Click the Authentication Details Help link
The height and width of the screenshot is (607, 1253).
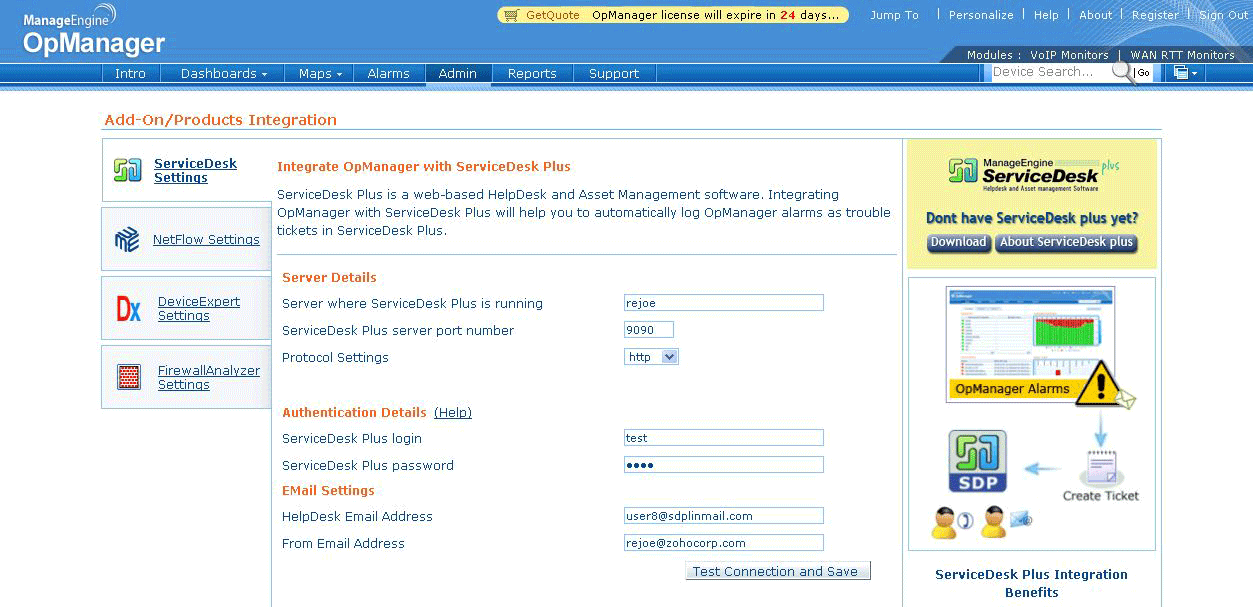453,412
